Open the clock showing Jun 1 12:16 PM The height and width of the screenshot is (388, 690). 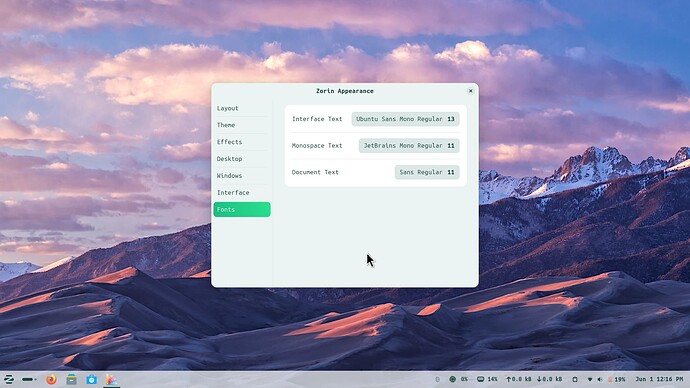tap(659, 379)
